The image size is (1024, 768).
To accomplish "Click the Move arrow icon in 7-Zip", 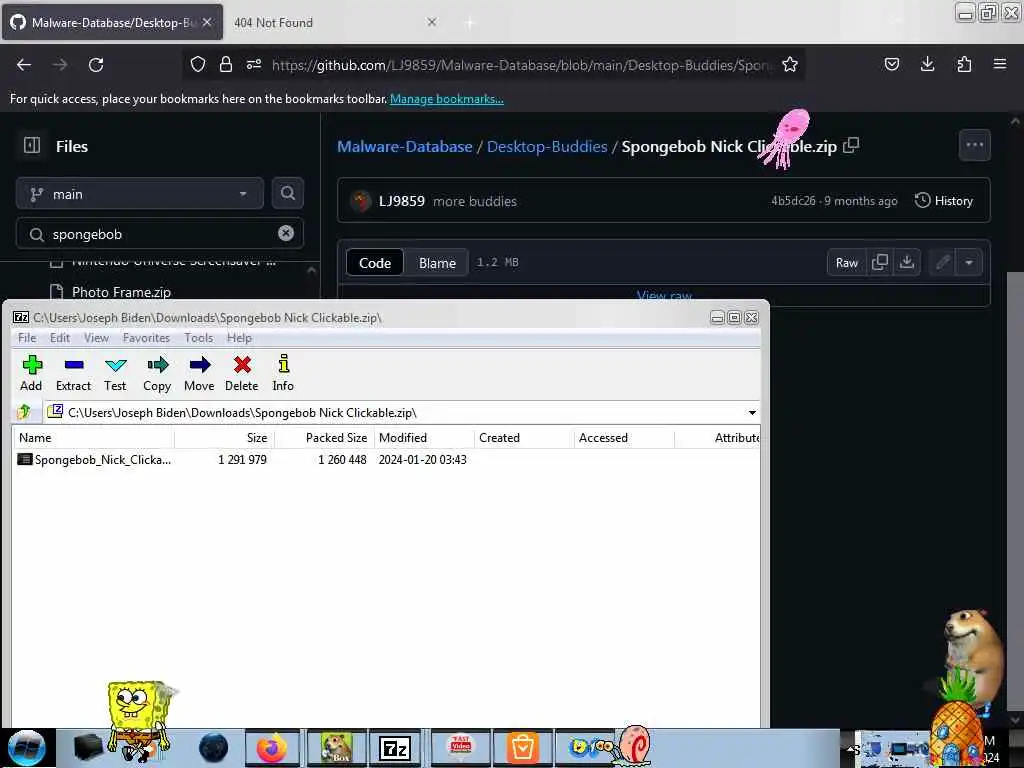I will pos(199,373).
